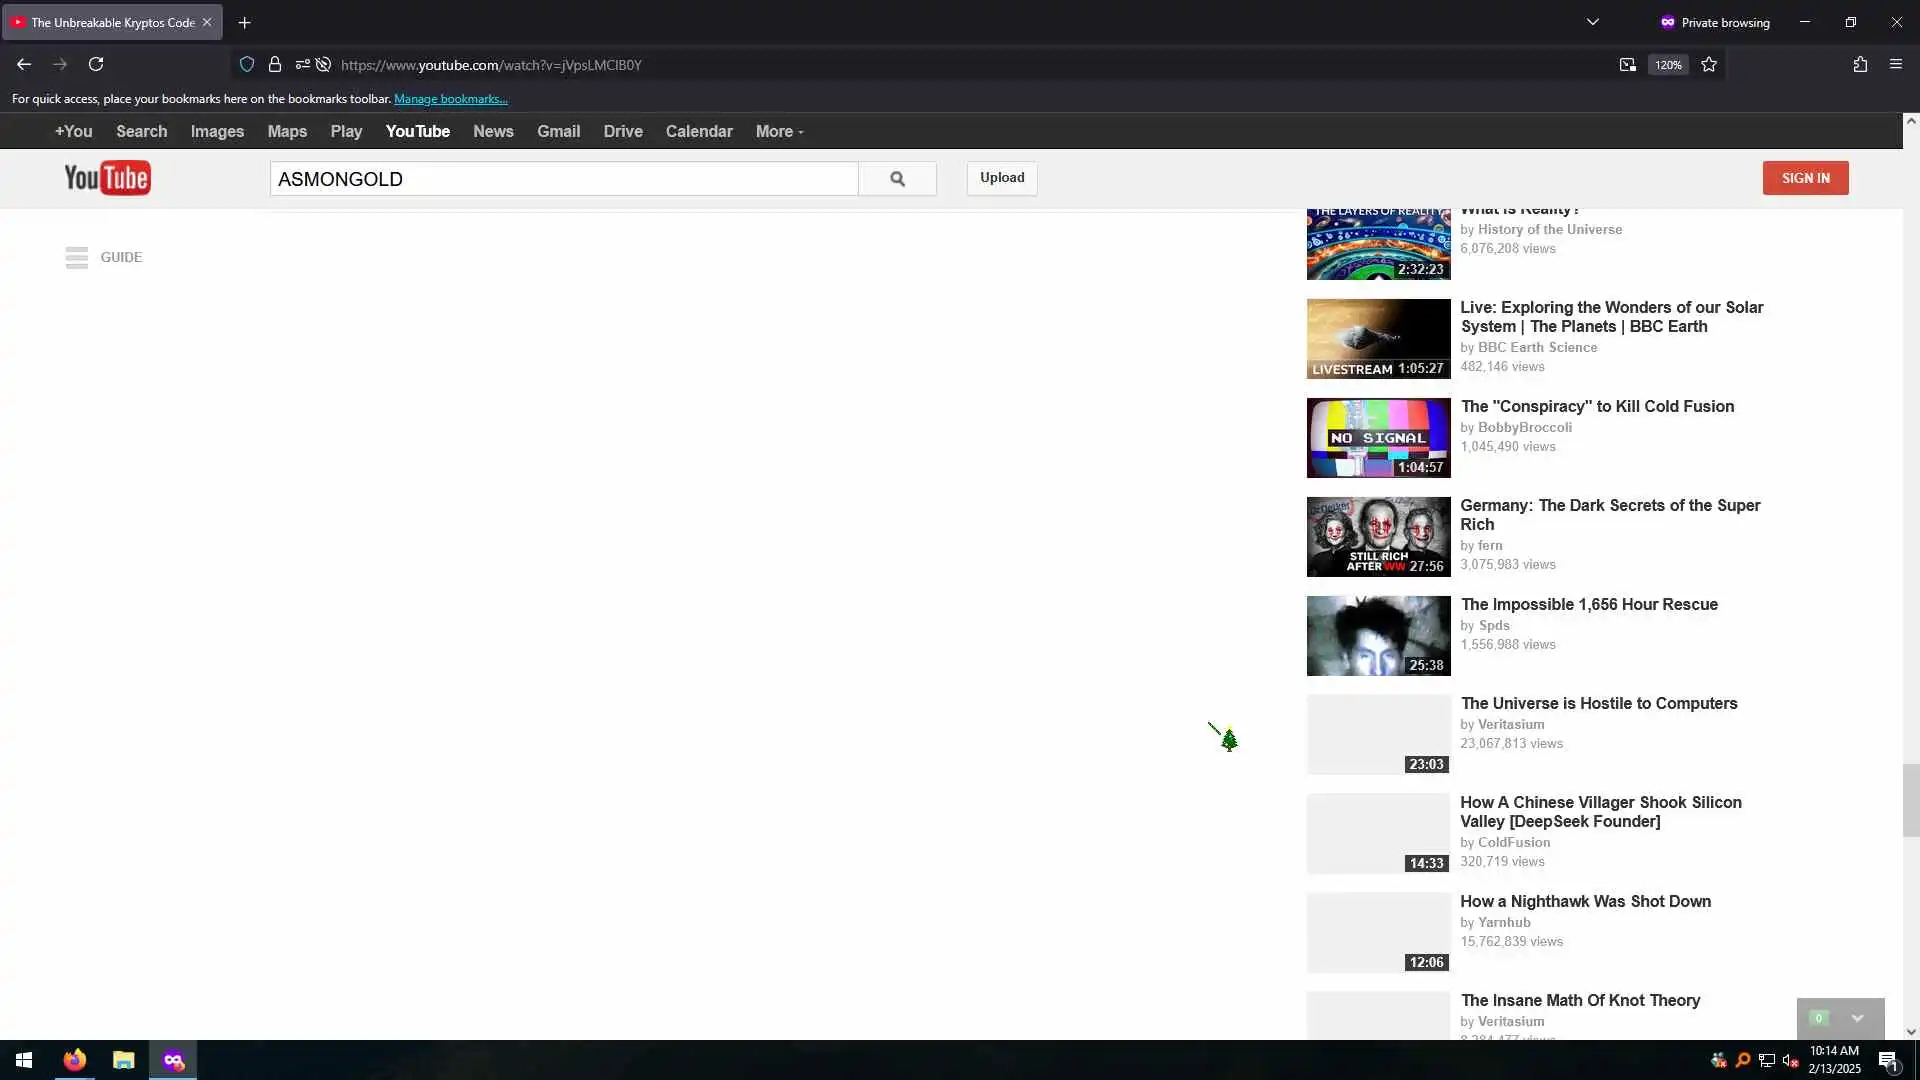Bookmark page with the star icon

coord(1709,65)
